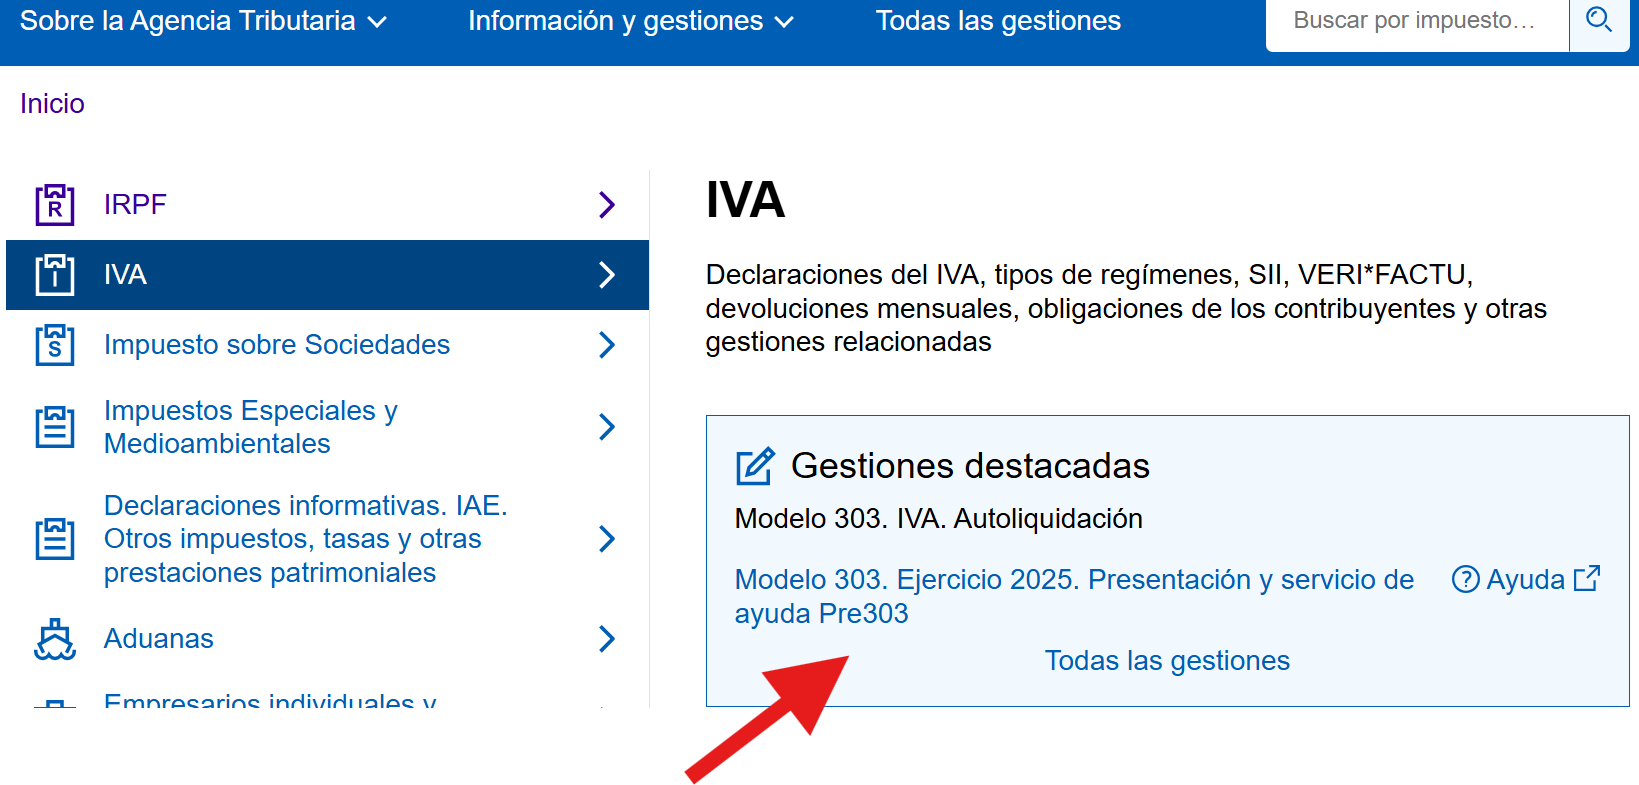The height and width of the screenshot is (785, 1639).
Task: Click the IVA page heading
Action: tap(745, 200)
